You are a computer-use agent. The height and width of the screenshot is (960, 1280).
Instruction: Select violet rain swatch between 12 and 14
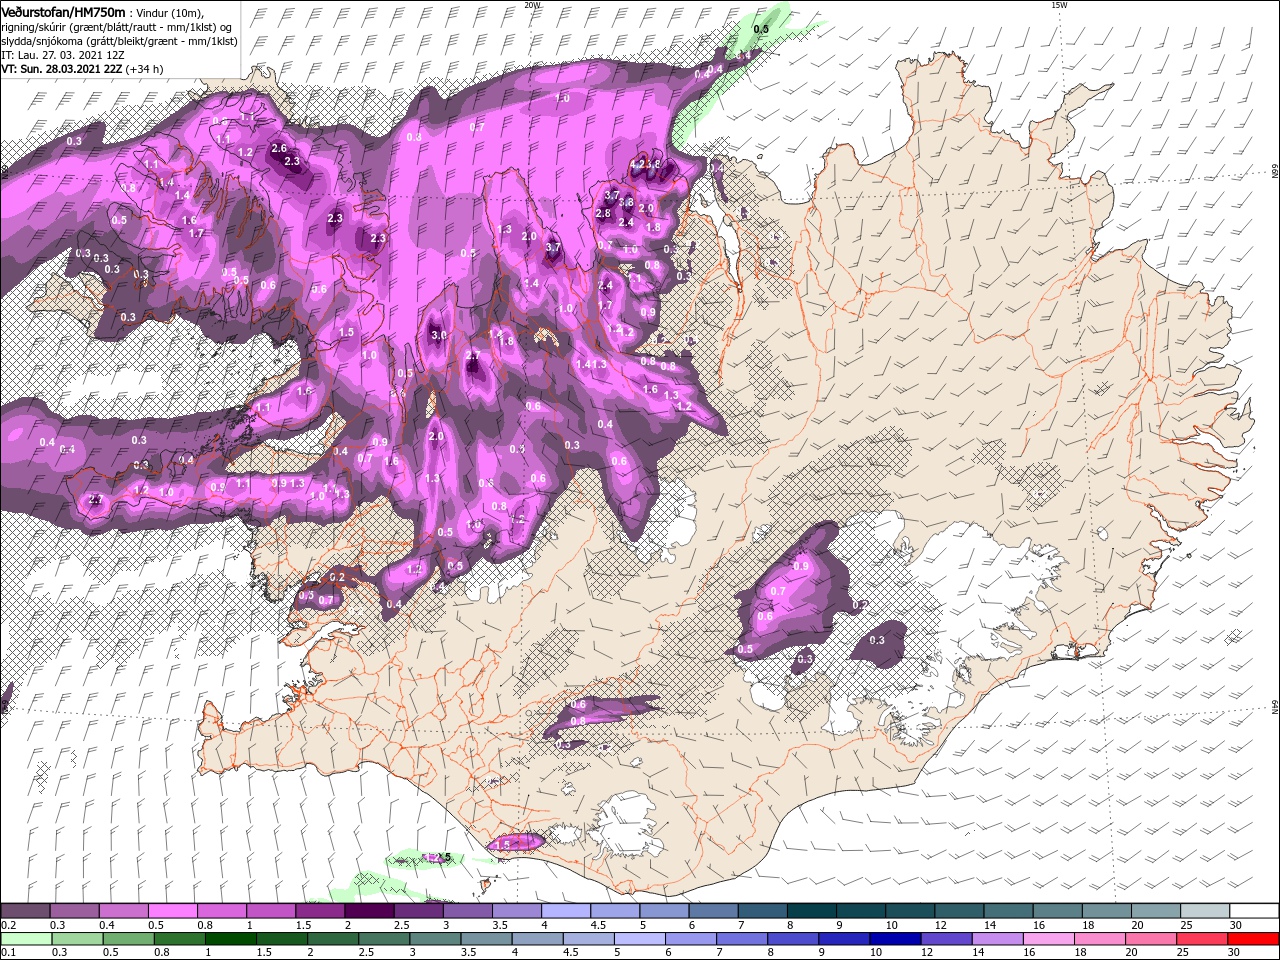tap(946, 939)
